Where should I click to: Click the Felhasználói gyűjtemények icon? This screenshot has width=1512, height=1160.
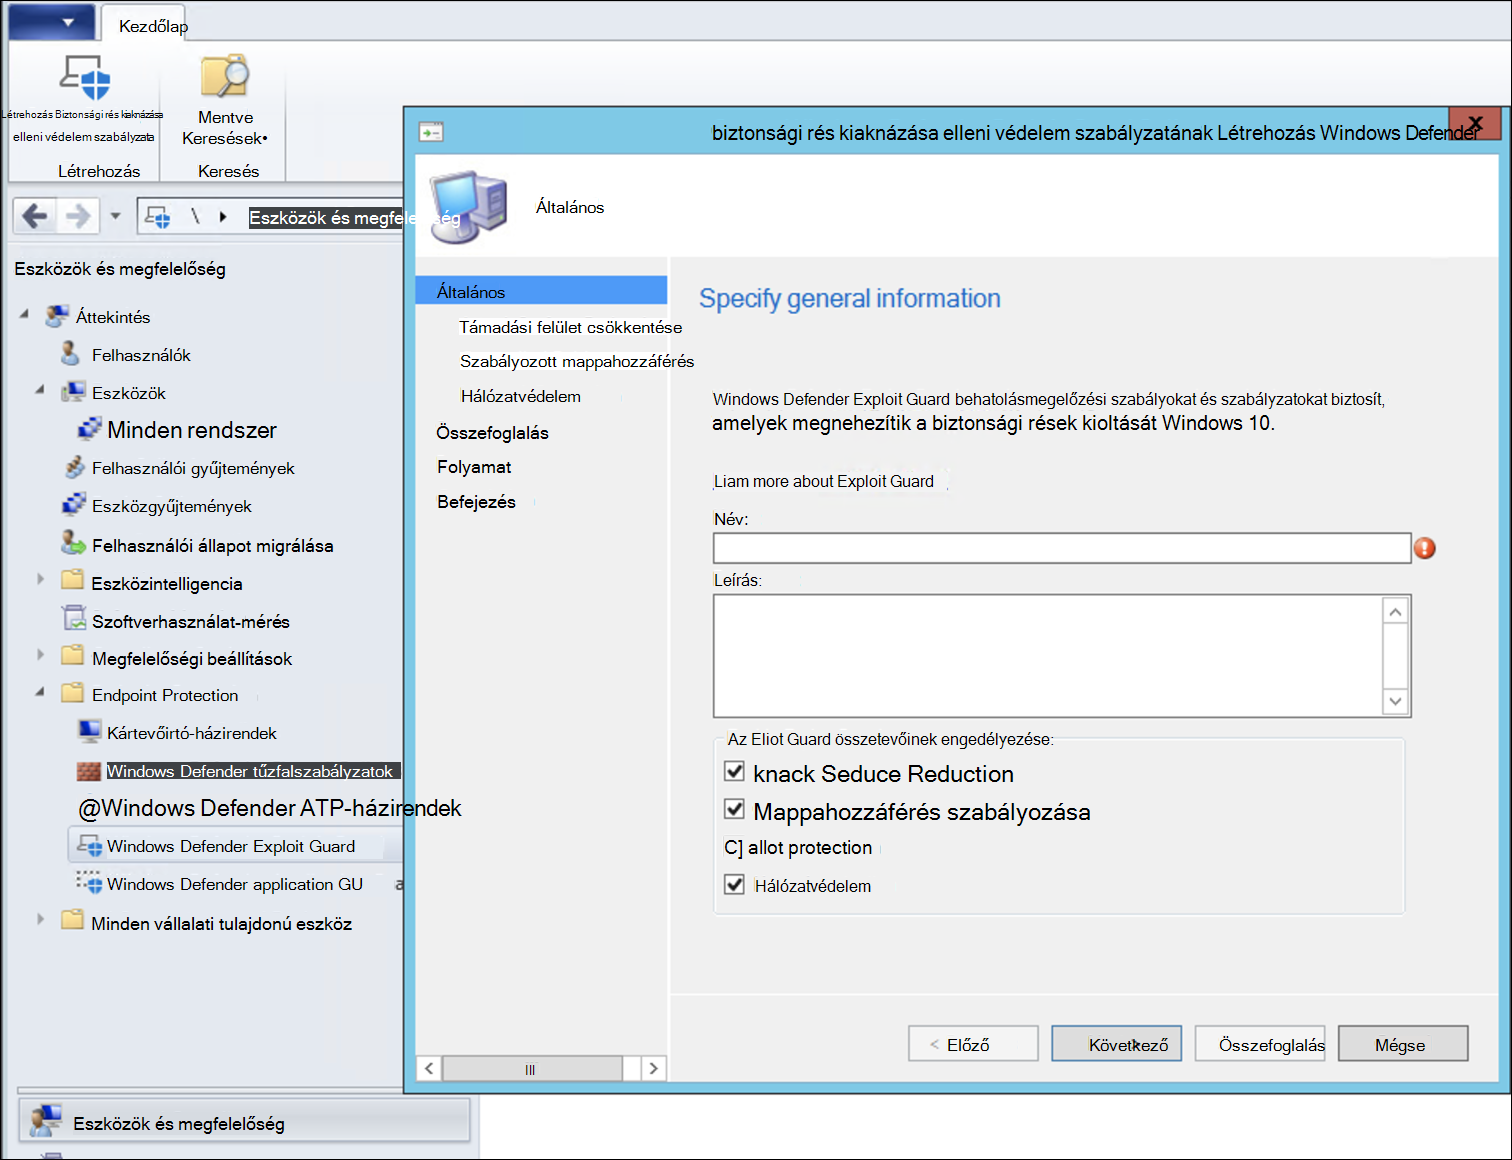coord(74,468)
